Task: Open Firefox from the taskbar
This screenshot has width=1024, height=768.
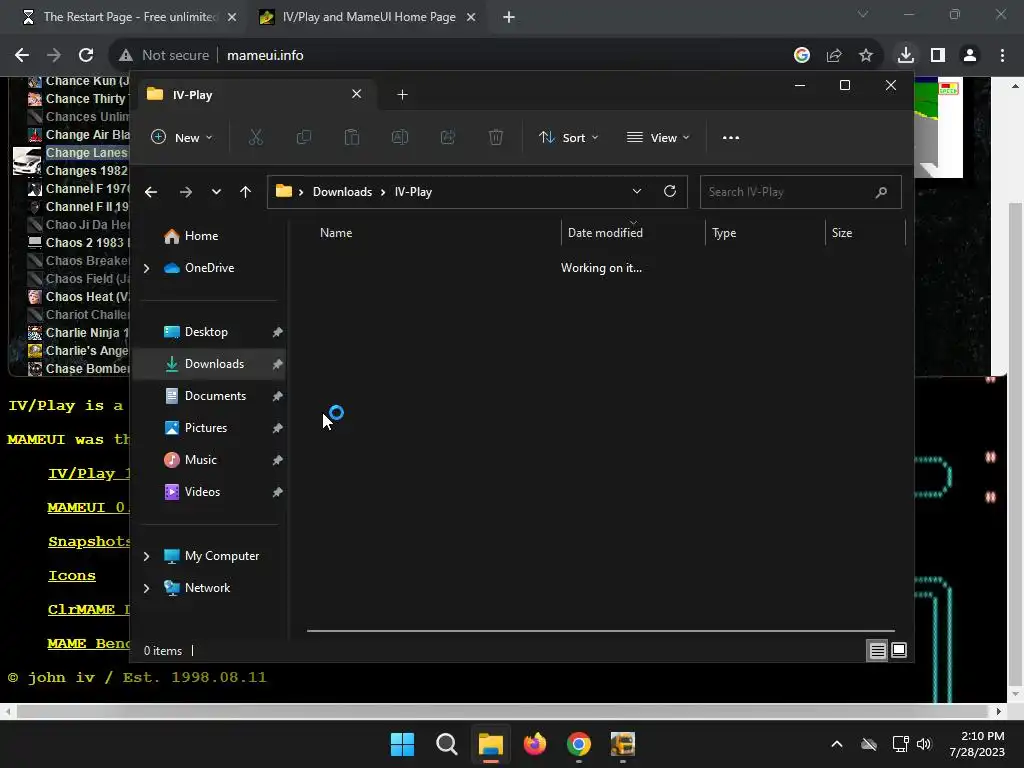Action: pyautogui.click(x=535, y=744)
